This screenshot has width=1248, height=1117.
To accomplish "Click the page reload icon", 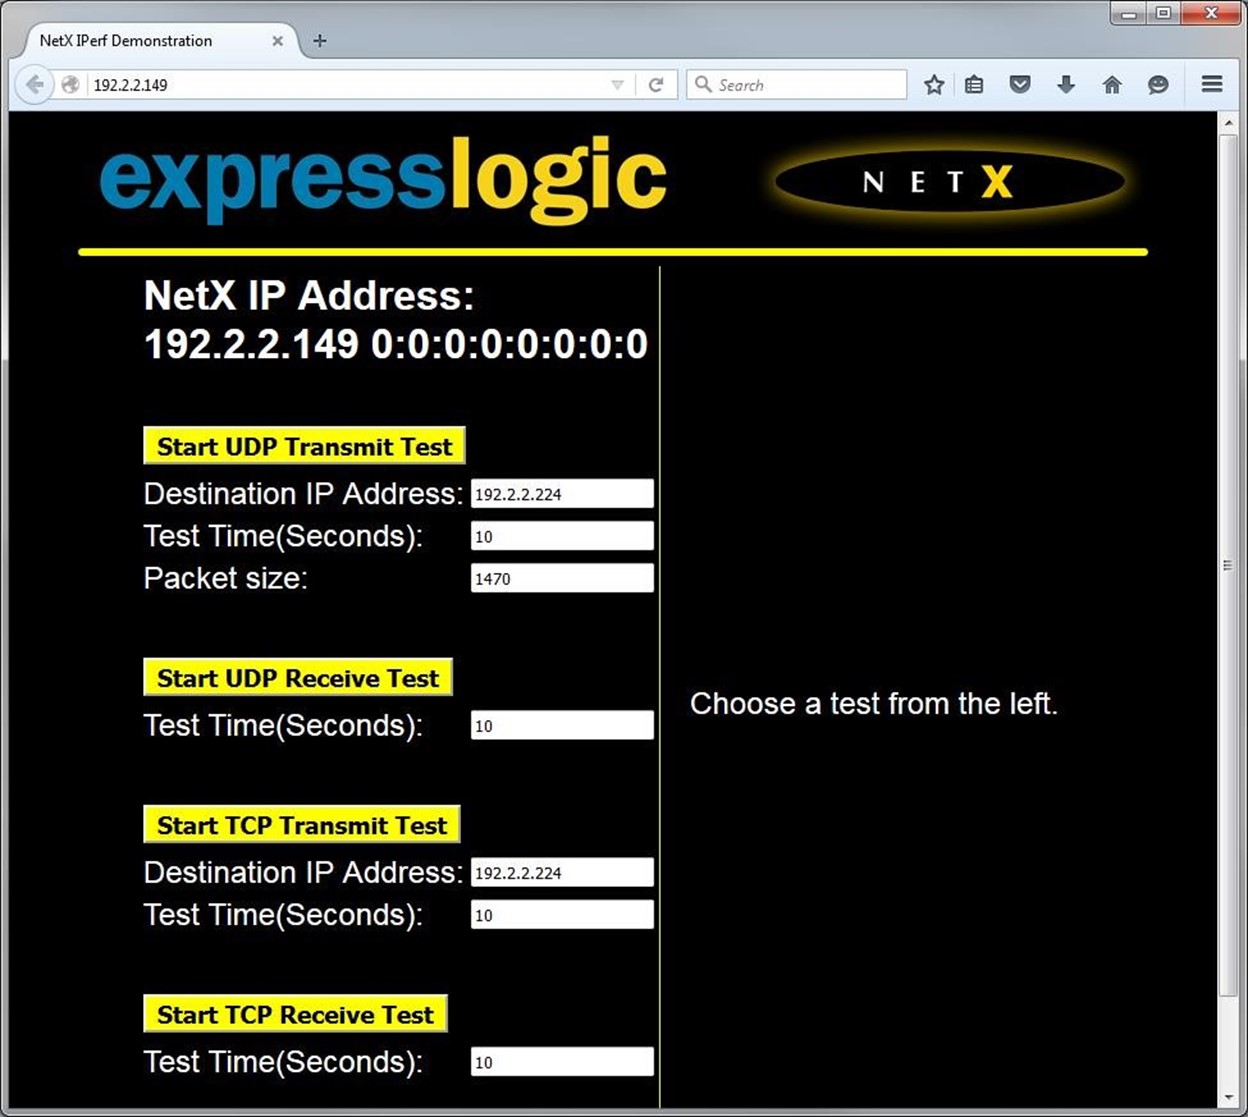I will [657, 84].
